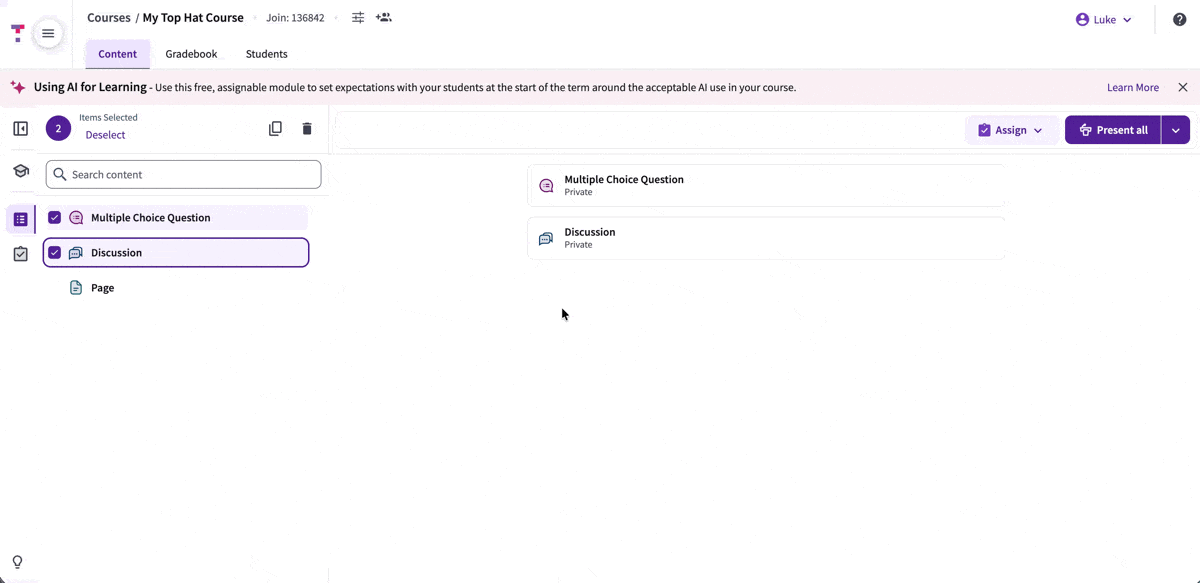Uncheck the Multiple Choice Question checkbox
Viewport: 1200px width, 583px height.
pos(54,217)
